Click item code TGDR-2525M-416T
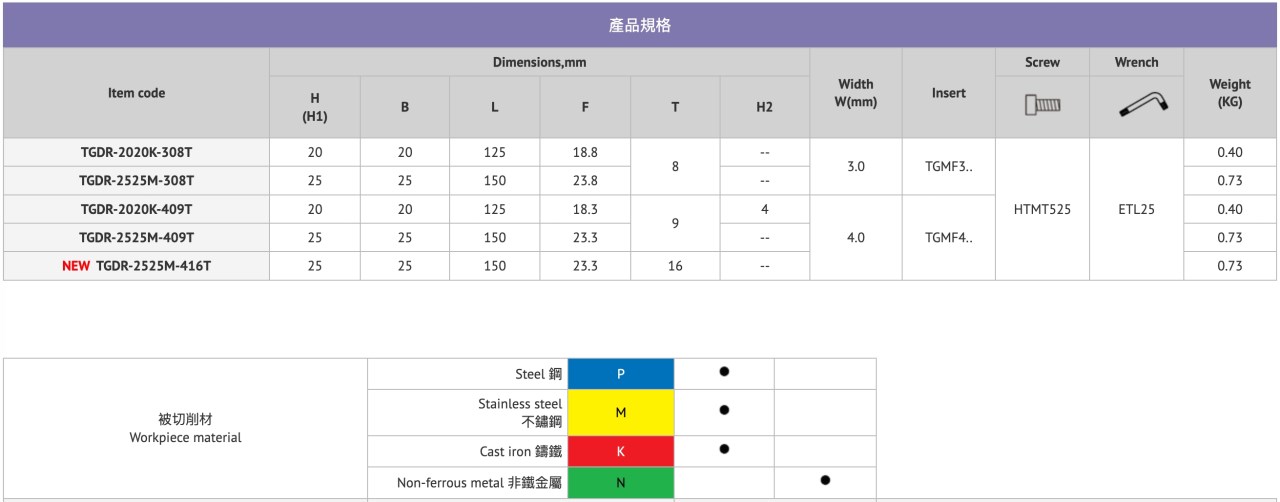The image size is (1280, 502). coord(153,266)
